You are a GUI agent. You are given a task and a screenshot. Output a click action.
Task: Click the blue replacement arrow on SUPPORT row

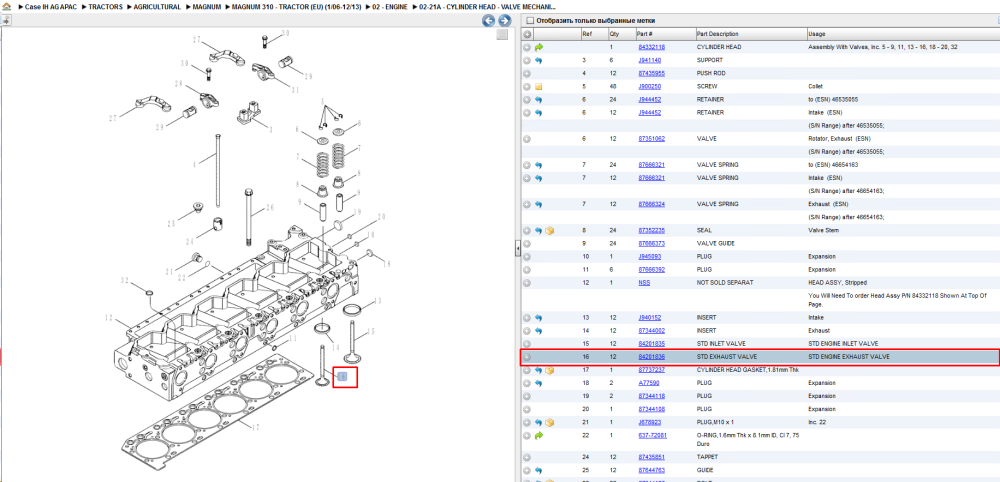point(539,61)
